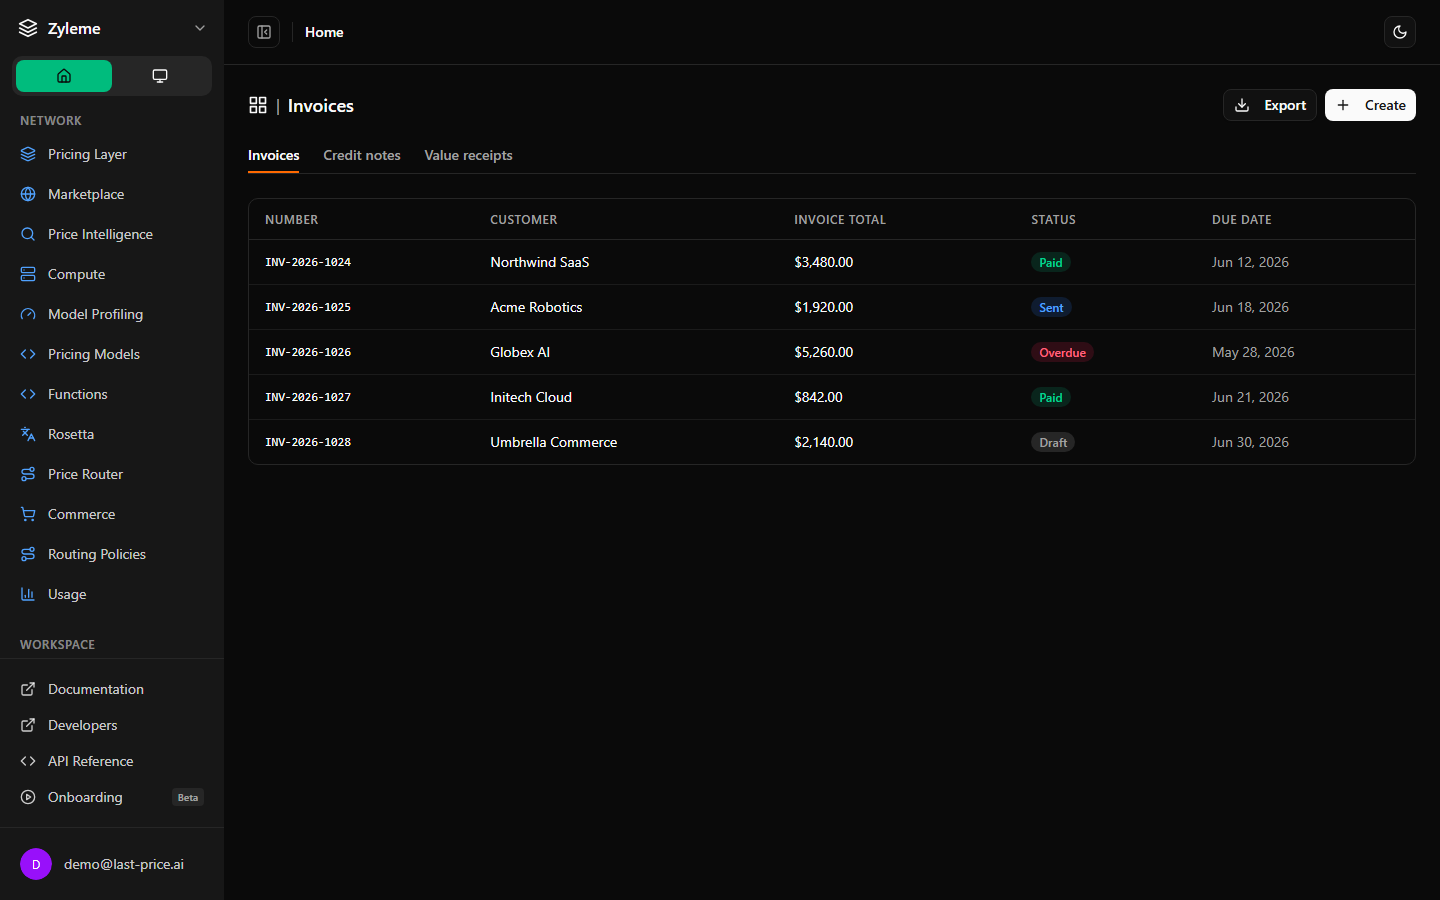This screenshot has width=1440, height=900.
Task: Open invoice INV-2026-1028
Action: [308, 442]
